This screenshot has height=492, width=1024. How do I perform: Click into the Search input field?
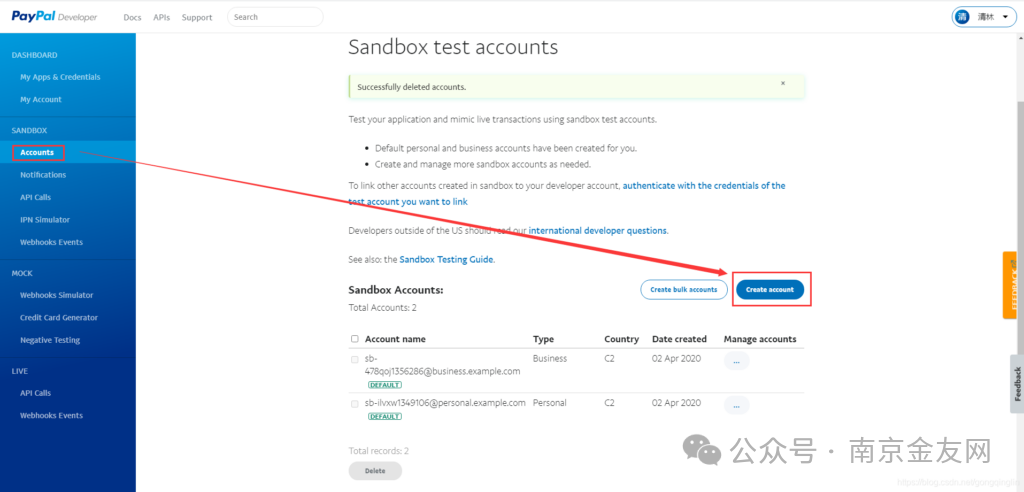275,17
